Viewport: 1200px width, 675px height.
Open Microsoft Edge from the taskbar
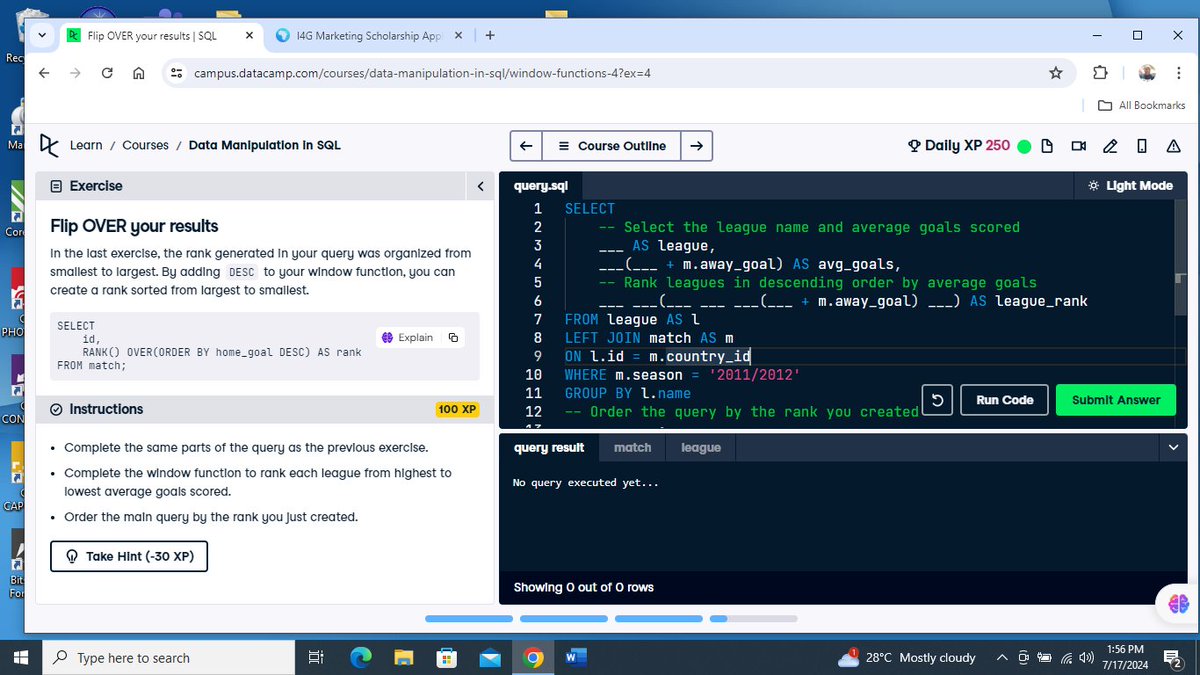[x=360, y=657]
